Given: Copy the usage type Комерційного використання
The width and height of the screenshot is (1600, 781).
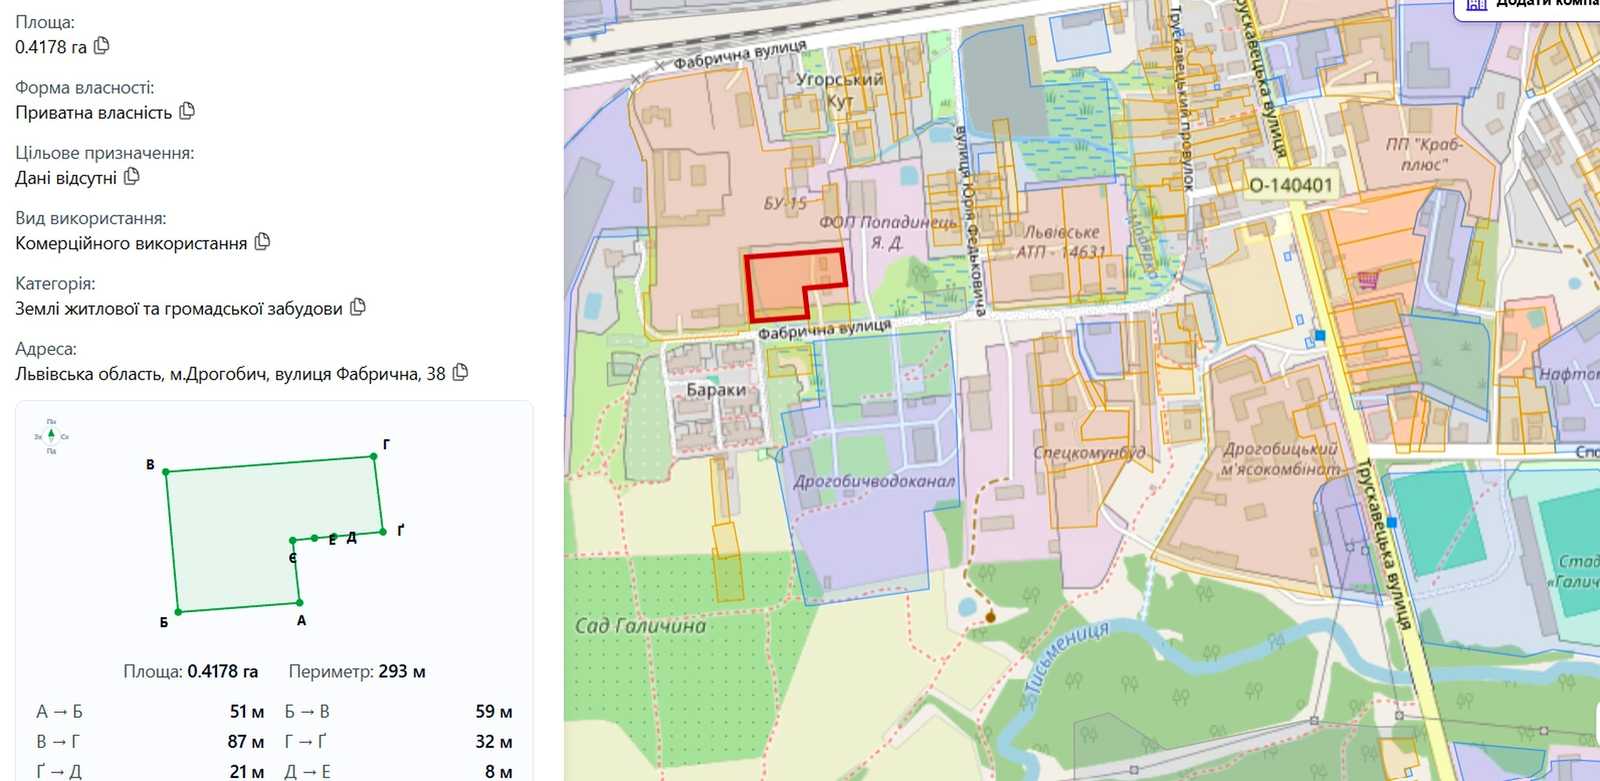Looking at the screenshot, I should (x=262, y=242).
